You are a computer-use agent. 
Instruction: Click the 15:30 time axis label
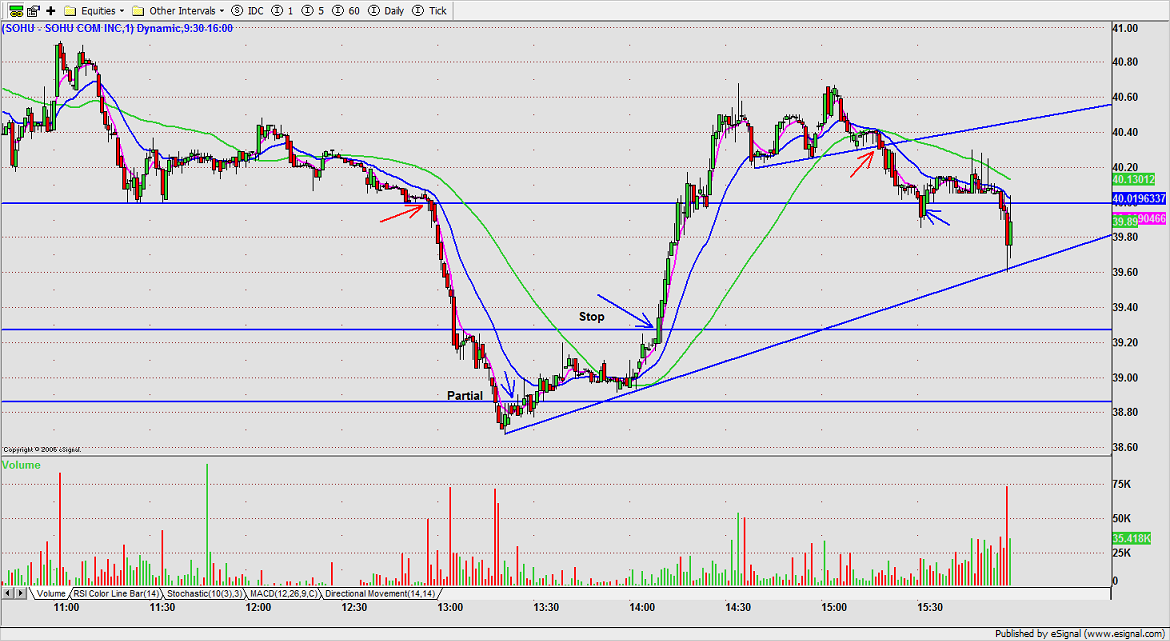click(x=929, y=607)
